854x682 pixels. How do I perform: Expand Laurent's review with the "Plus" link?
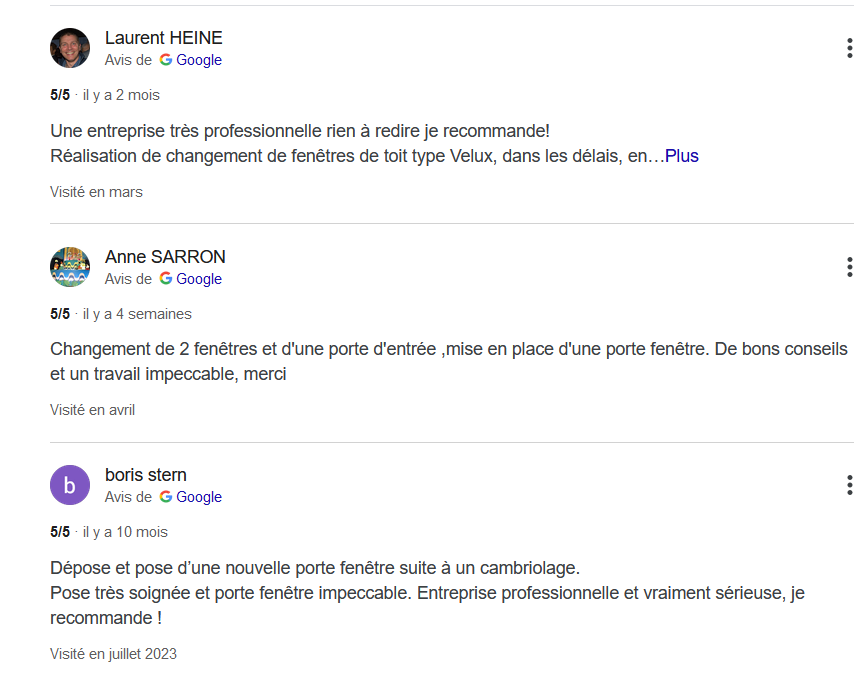(682, 156)
